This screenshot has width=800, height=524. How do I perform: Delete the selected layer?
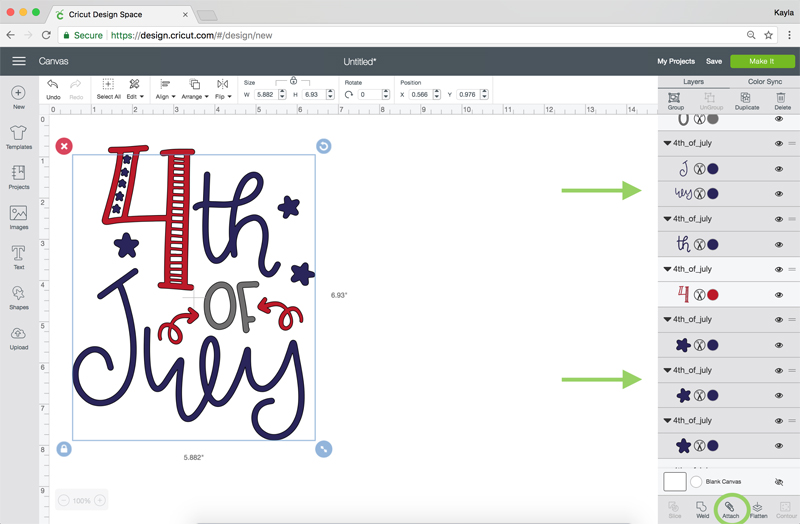782,101
